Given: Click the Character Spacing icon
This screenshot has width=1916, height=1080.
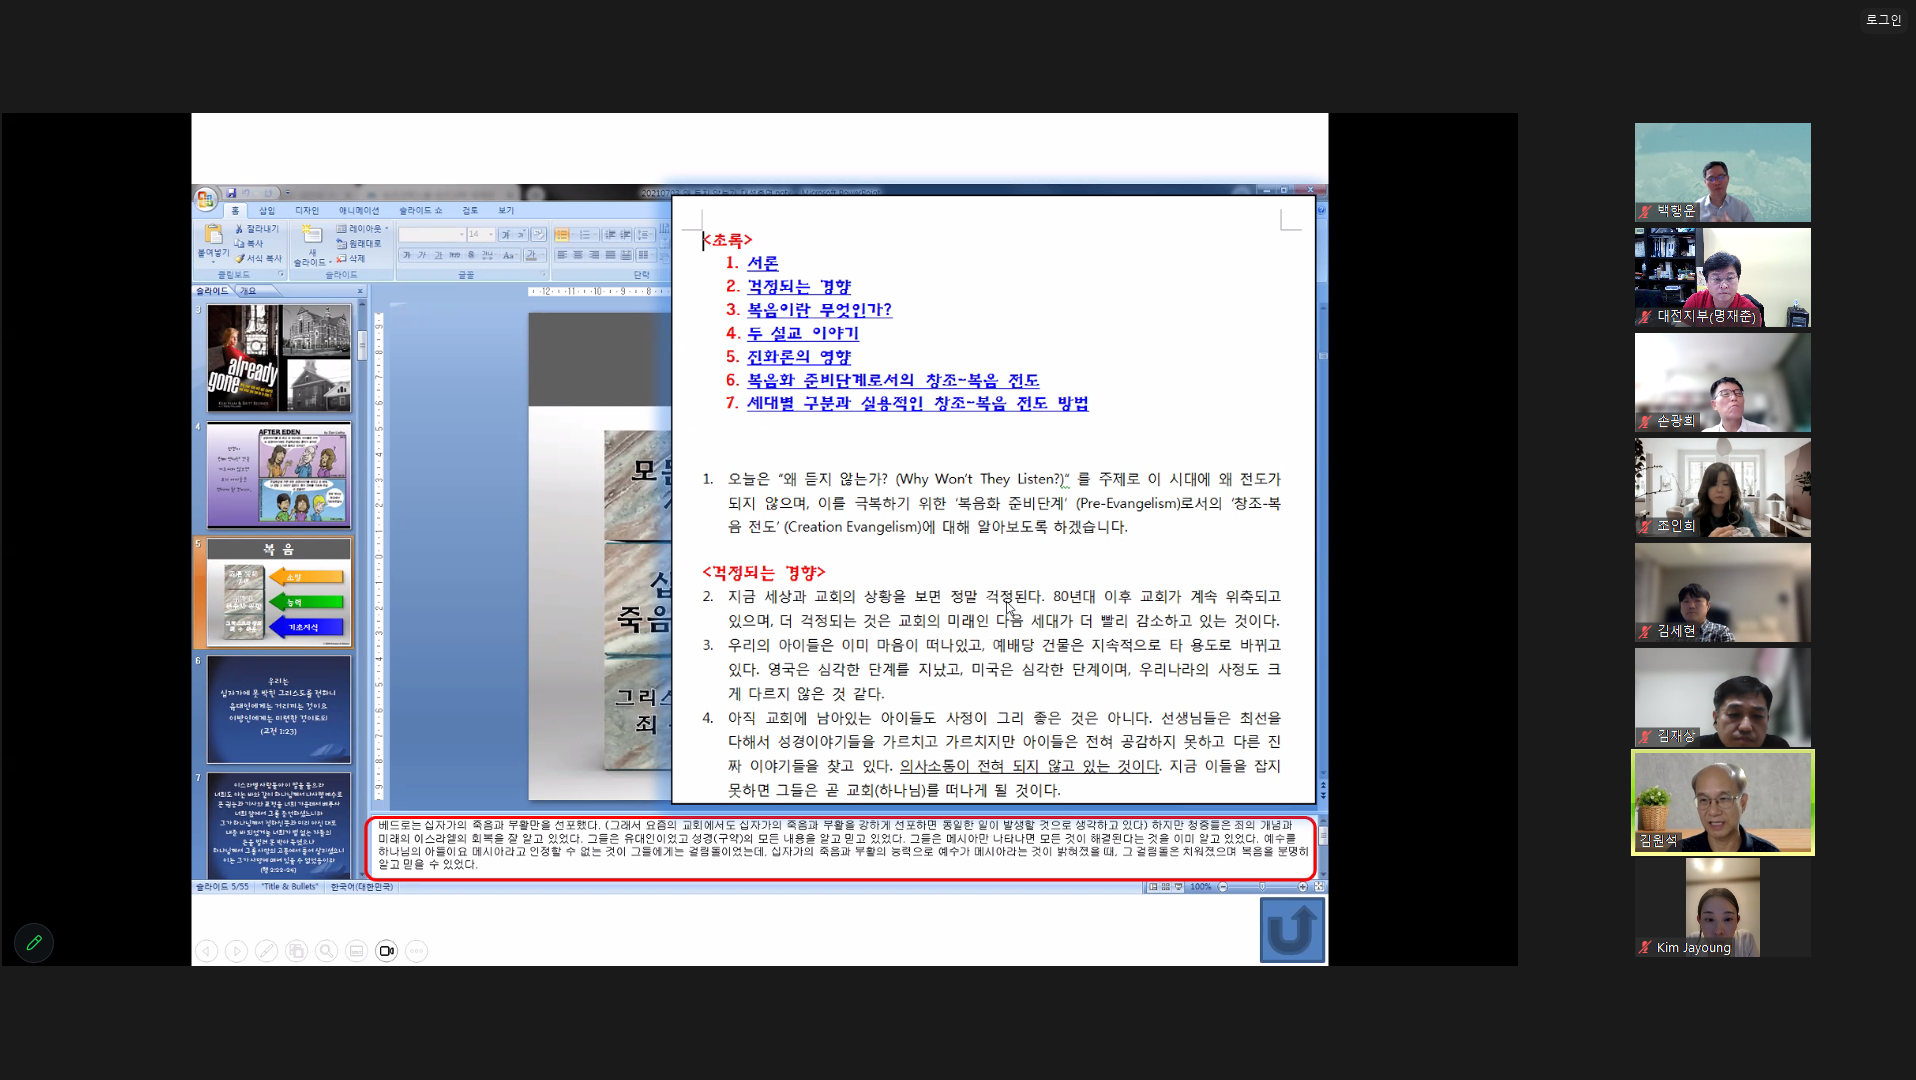Looking at the screenshot, I should (488, 255).
